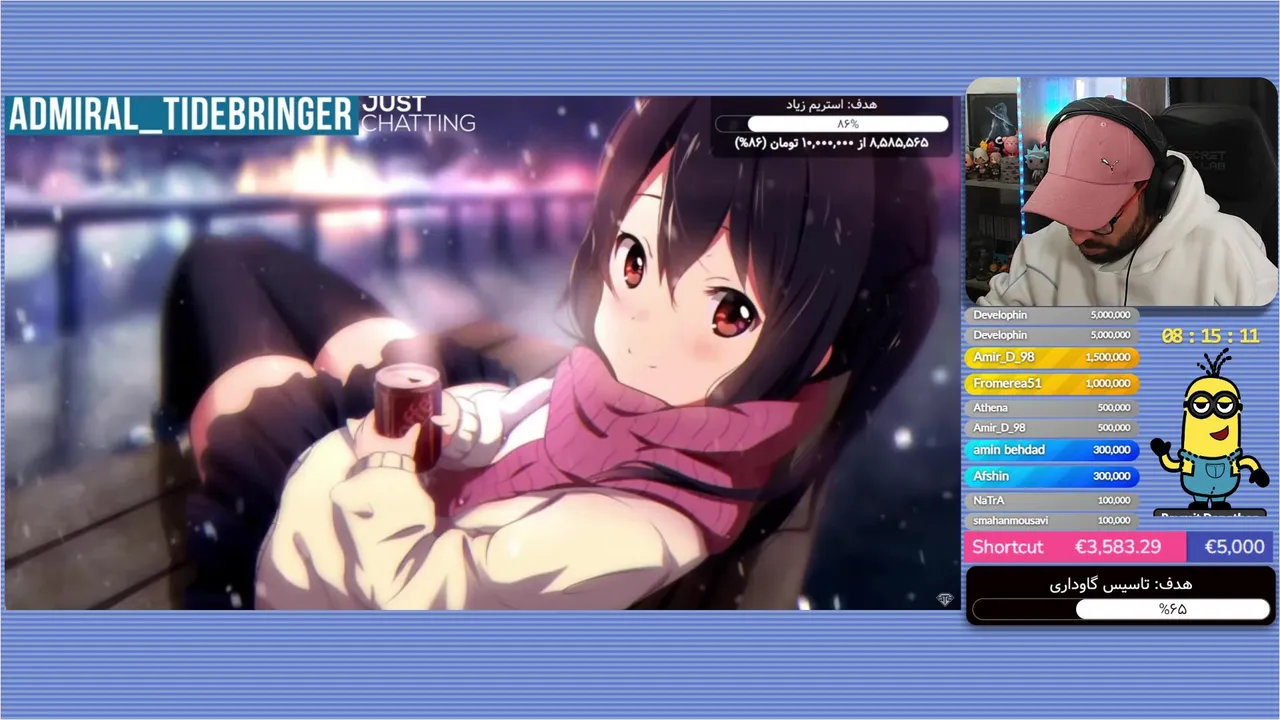Screen dimensions: 1280x720
Task: Select the Athena 500,000 donor row
Action: tap(1052, 408)
